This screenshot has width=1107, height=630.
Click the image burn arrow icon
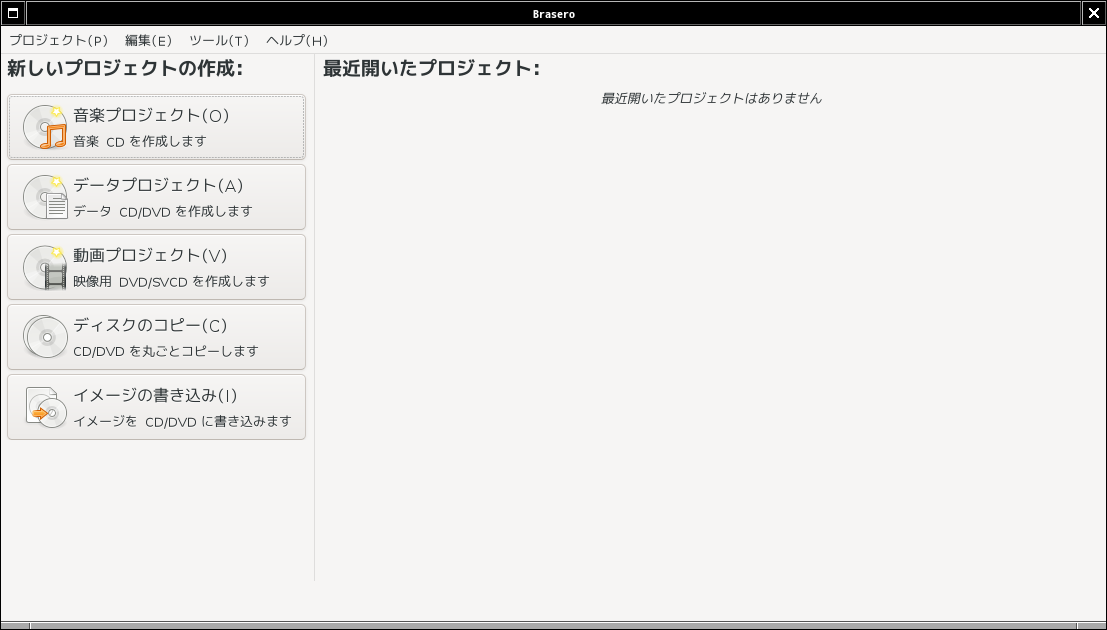[45, 407]
